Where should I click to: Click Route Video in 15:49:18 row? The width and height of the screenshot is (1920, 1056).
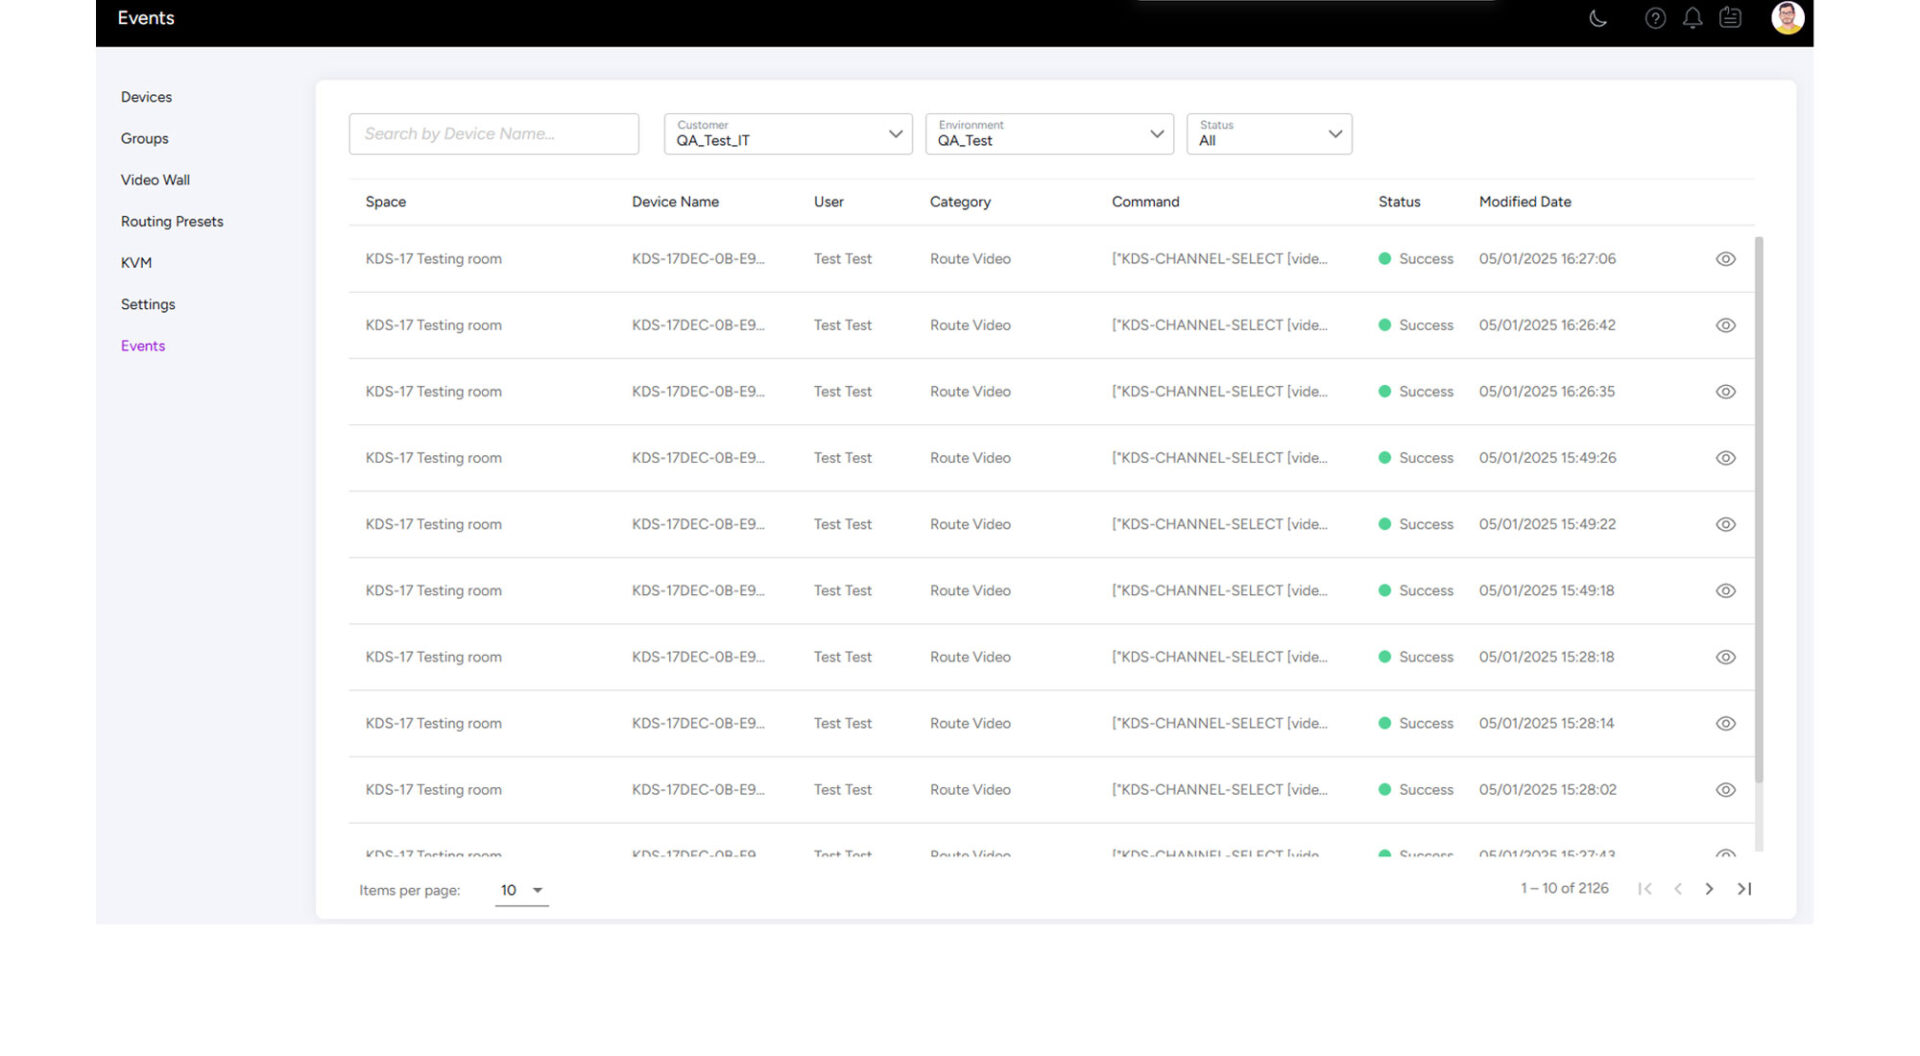pyautogui.click(x=970, y=591)
